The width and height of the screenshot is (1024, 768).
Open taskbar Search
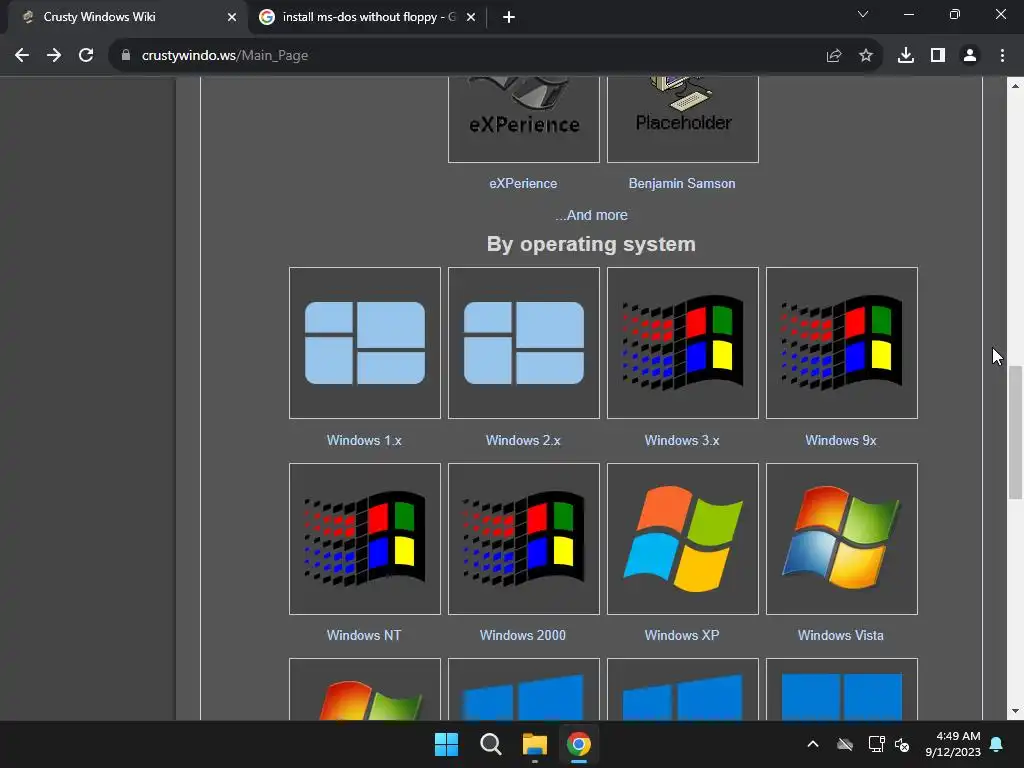click(x=490, y=744)
